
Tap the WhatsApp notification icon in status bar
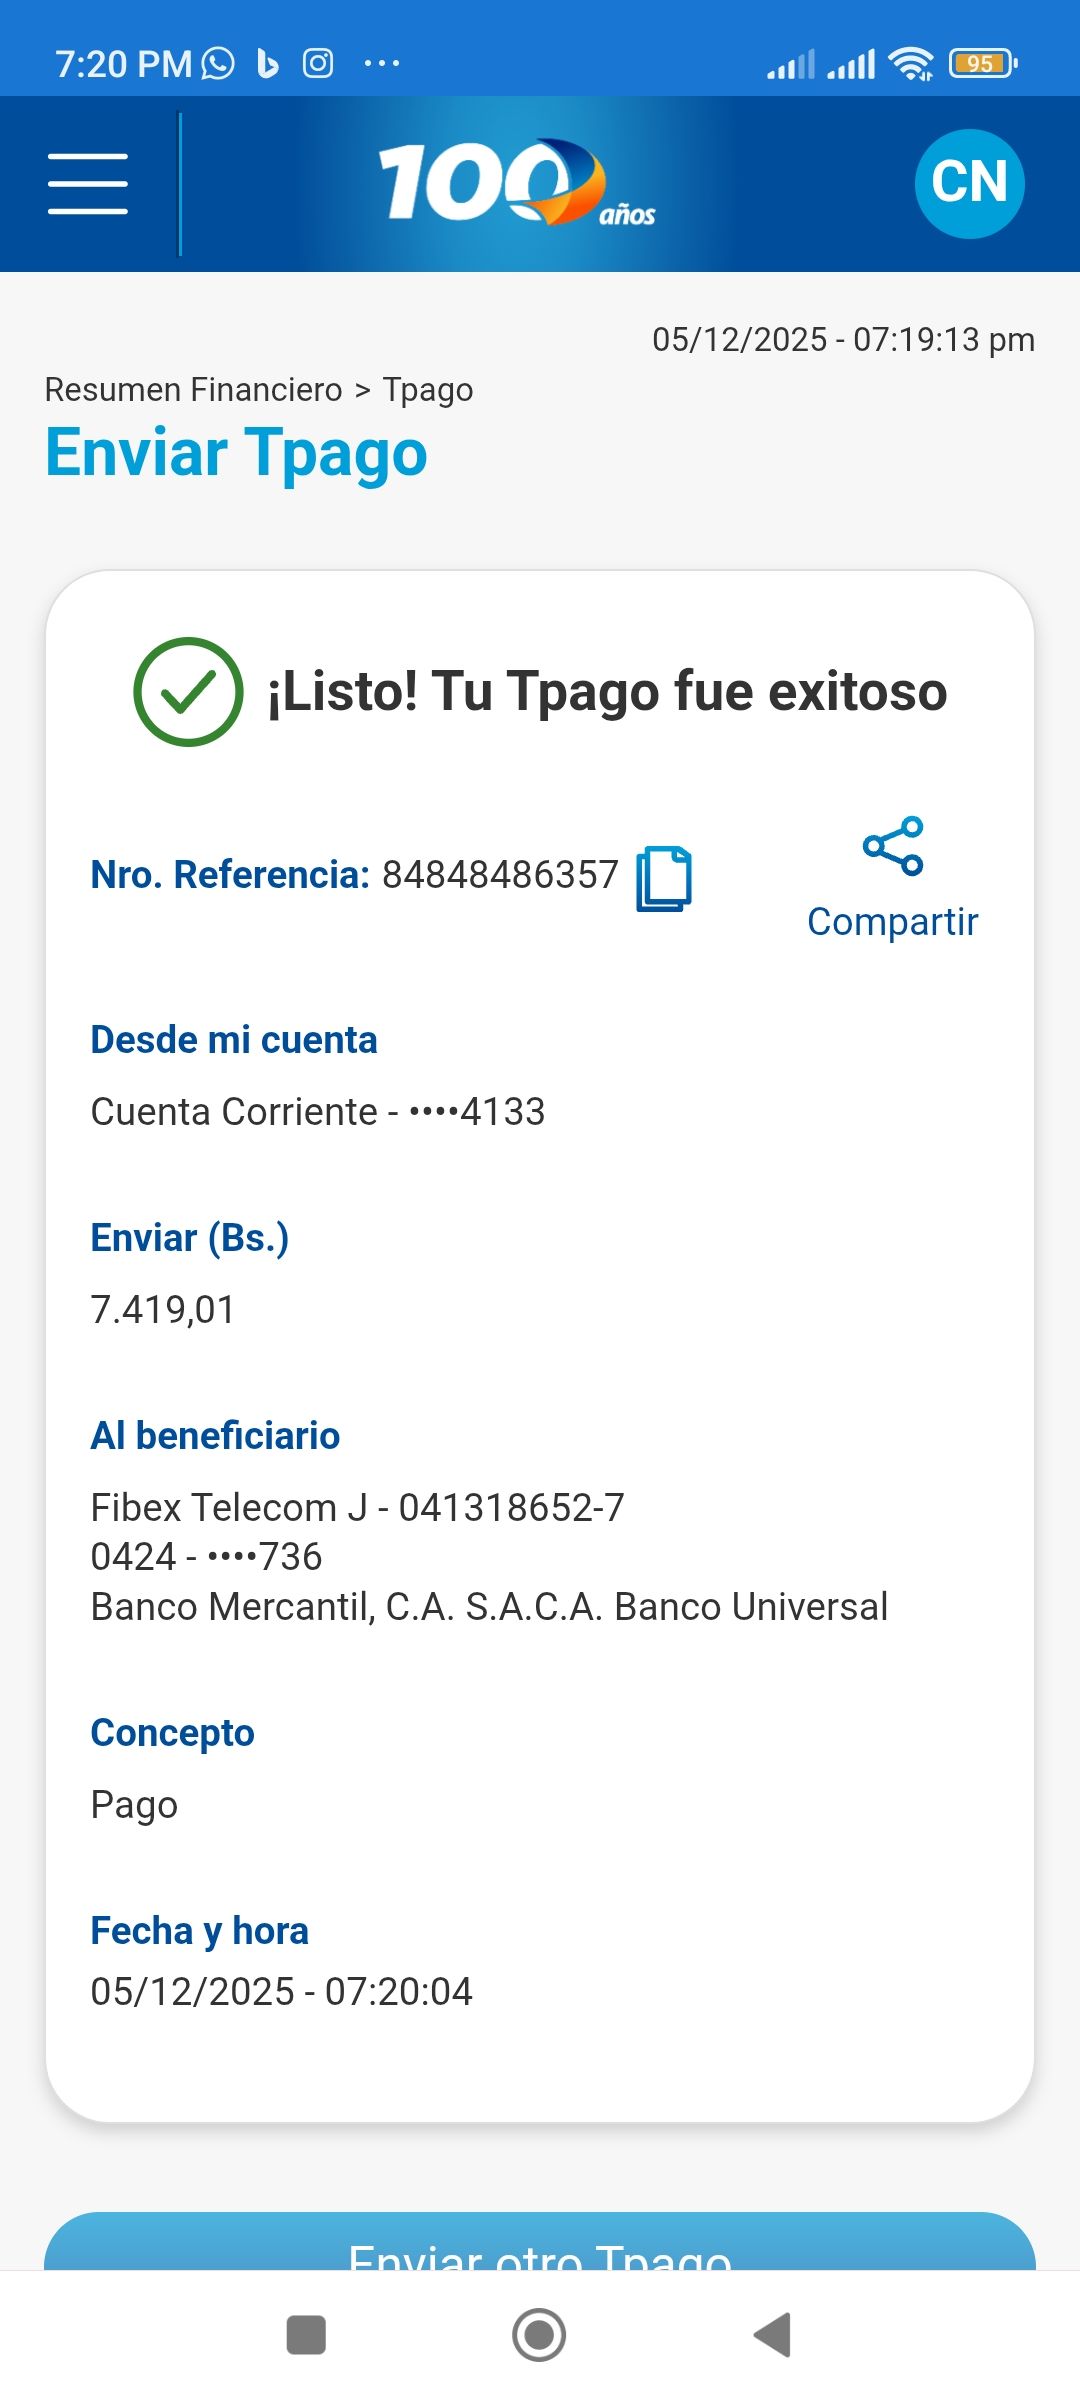[218, 64]
